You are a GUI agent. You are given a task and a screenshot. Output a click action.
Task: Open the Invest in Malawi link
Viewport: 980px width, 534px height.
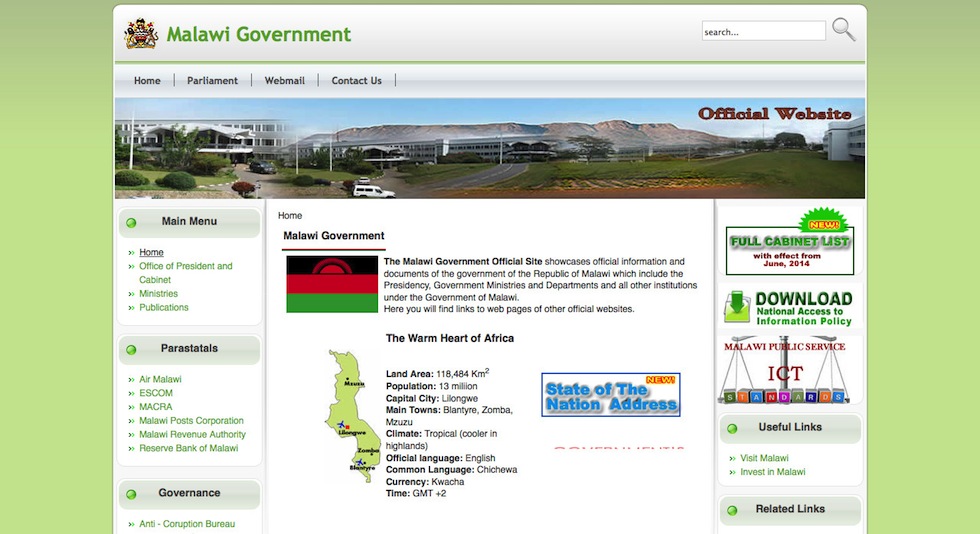click(x=772, y=471)
